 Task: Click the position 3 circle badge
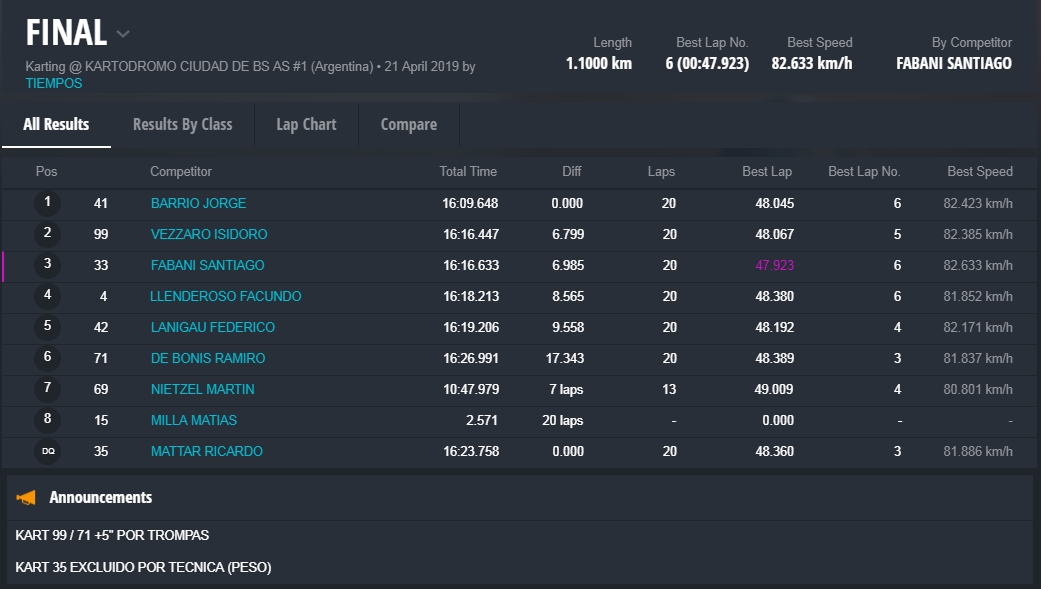[x=47, y=265]
